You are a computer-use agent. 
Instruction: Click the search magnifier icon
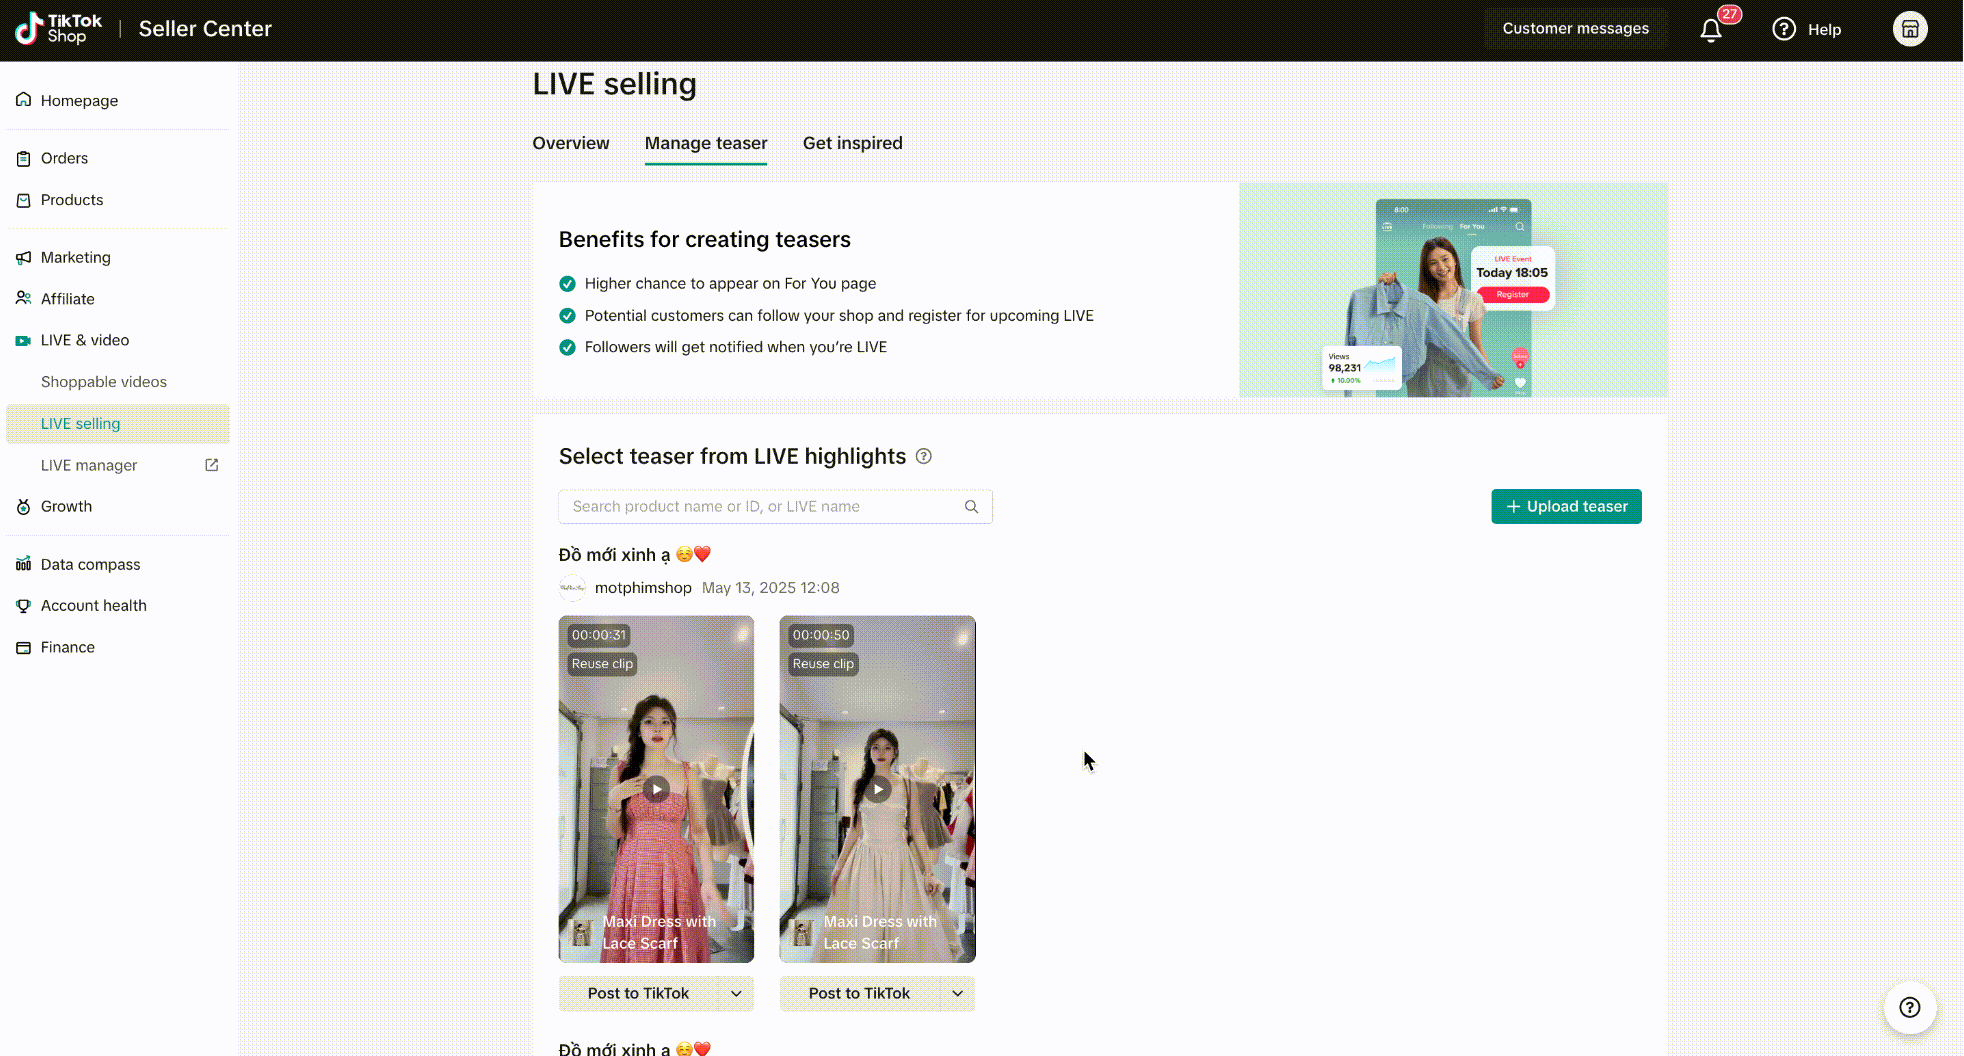[x=971, y=507]
